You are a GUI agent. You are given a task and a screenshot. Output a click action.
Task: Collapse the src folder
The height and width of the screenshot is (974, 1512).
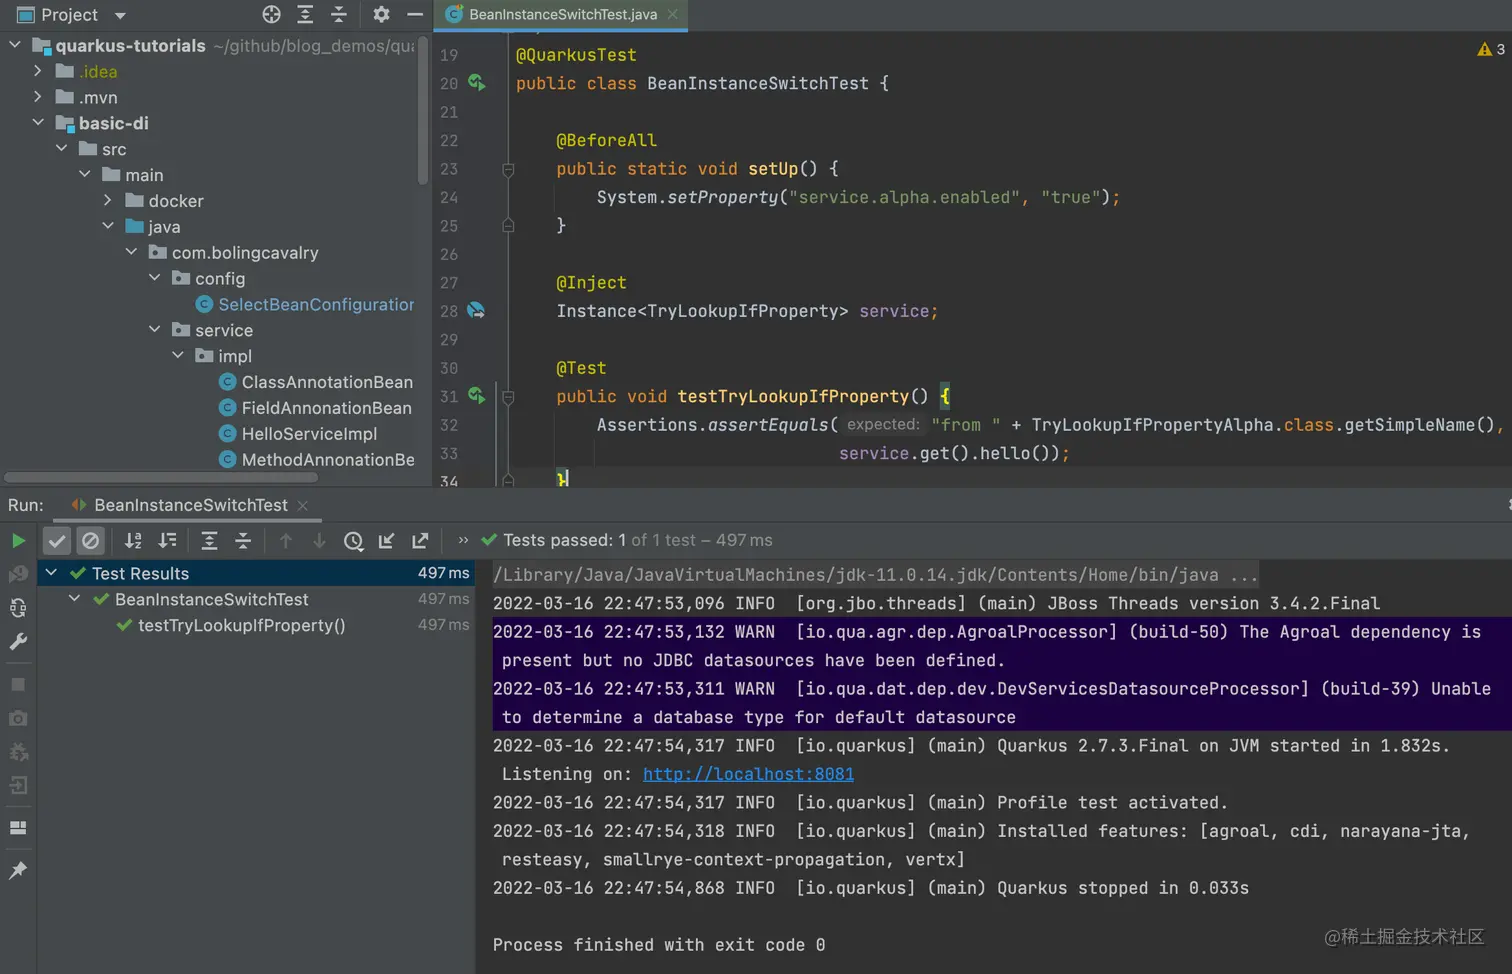(61, 149)
